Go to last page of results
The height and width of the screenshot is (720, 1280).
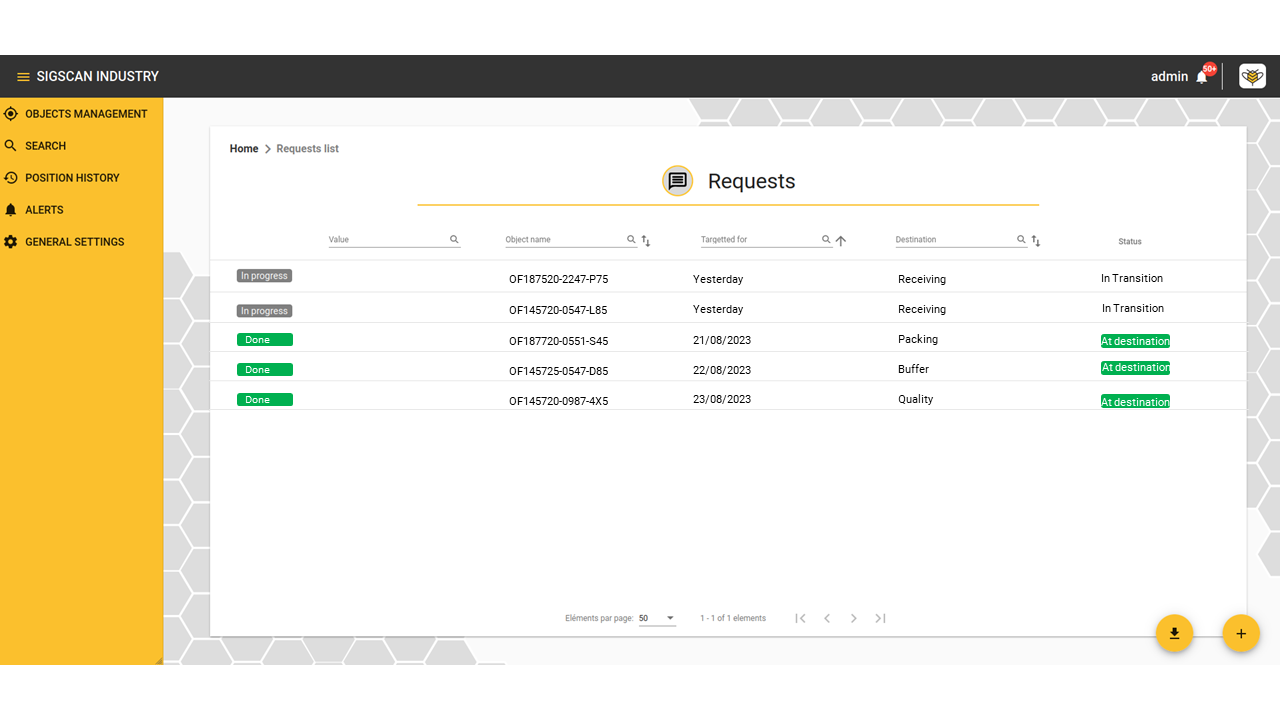(x=880, y=618)
